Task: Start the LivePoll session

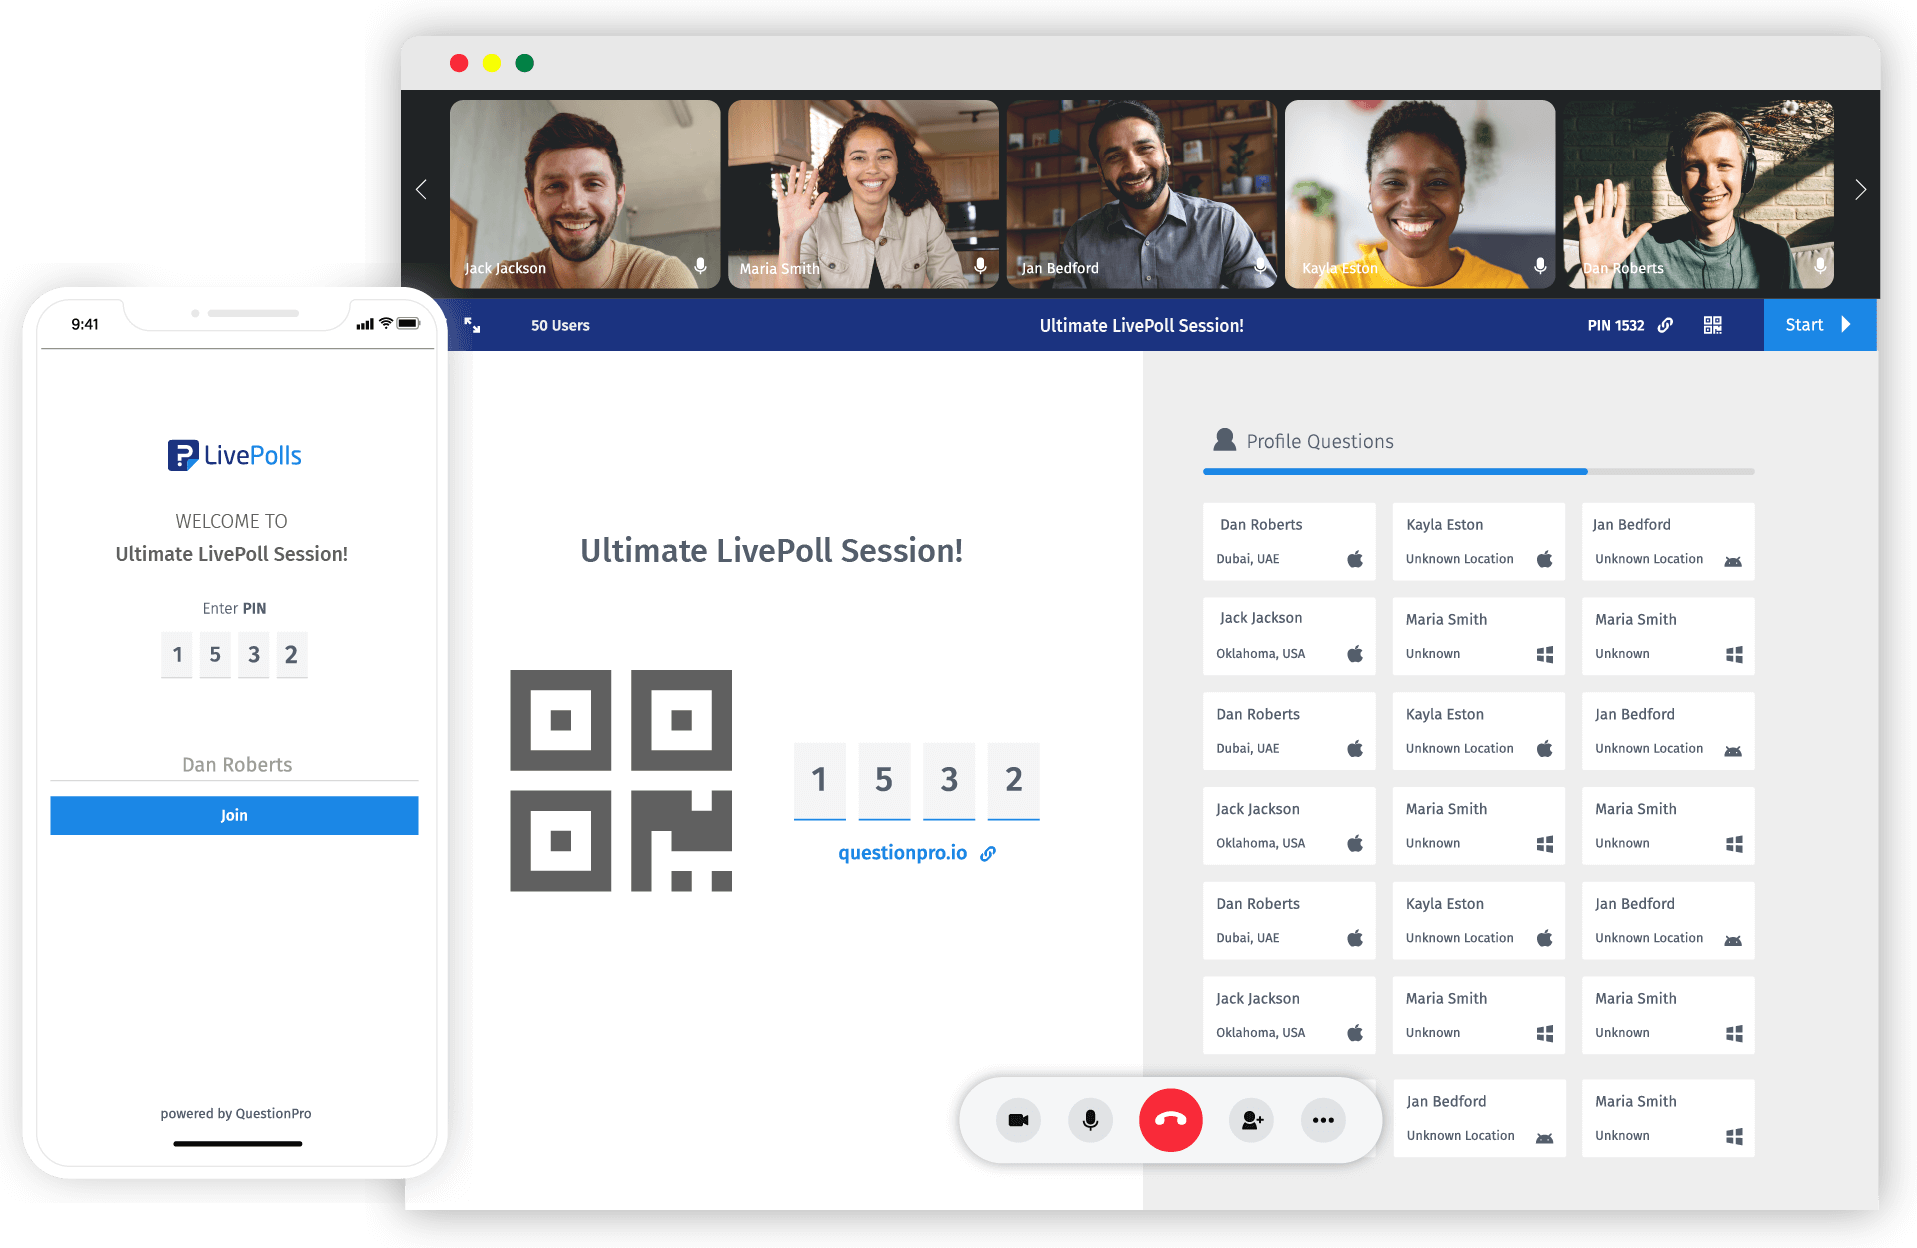Action: coord(1820,325)
